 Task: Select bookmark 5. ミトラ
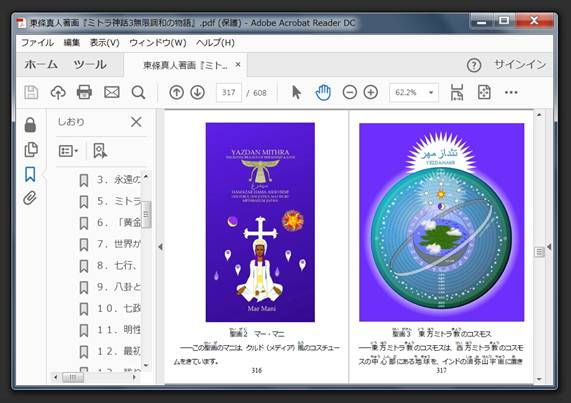point(110,201)
